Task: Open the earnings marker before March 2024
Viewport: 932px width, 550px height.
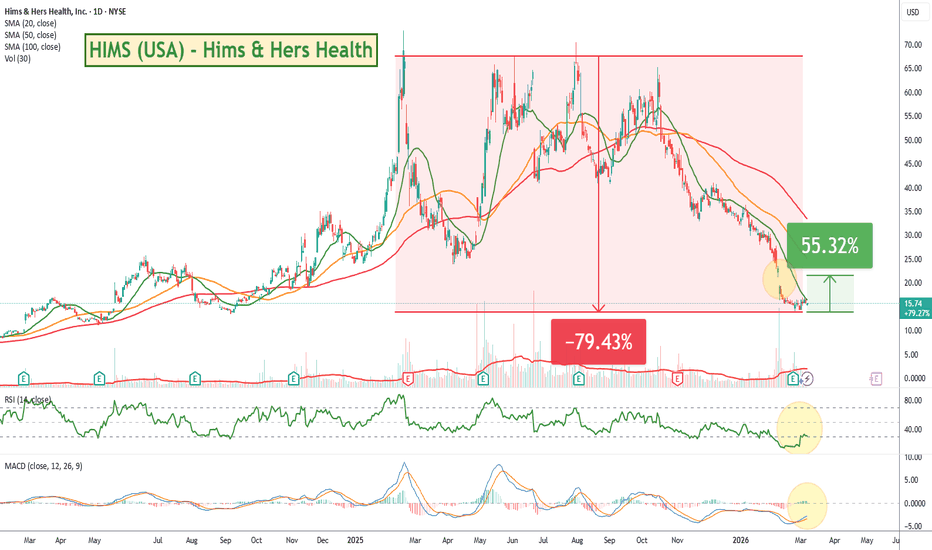Action: [x=23, y=378]
